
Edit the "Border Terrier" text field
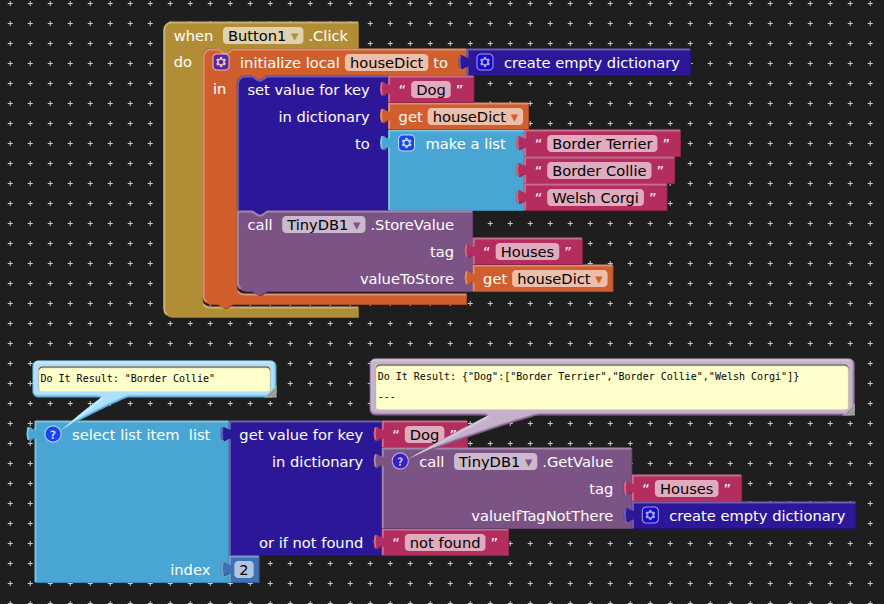[603, 144]
